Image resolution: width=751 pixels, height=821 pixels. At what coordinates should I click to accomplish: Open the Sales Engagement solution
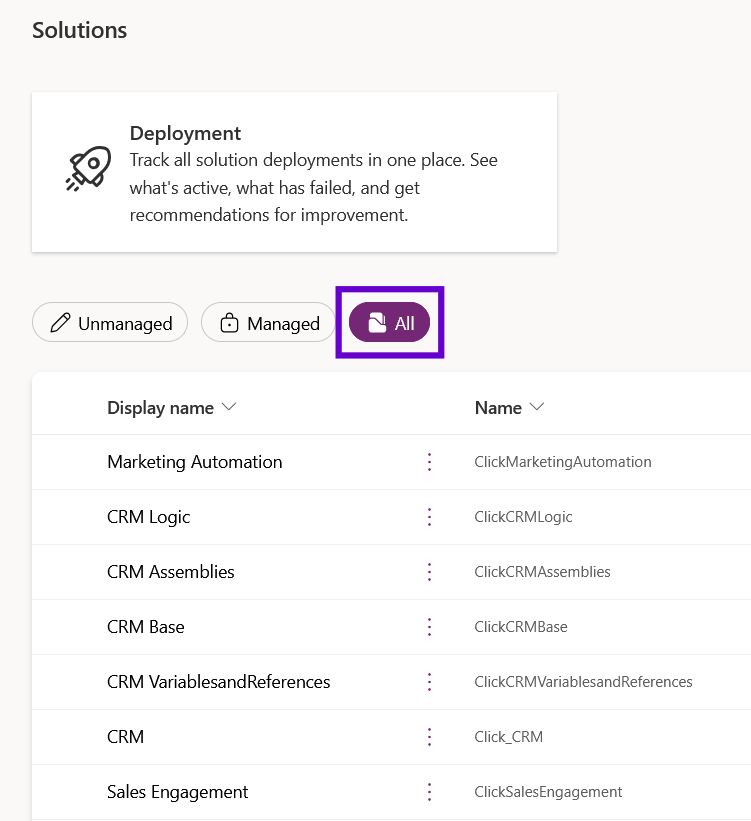pos(178,792)
